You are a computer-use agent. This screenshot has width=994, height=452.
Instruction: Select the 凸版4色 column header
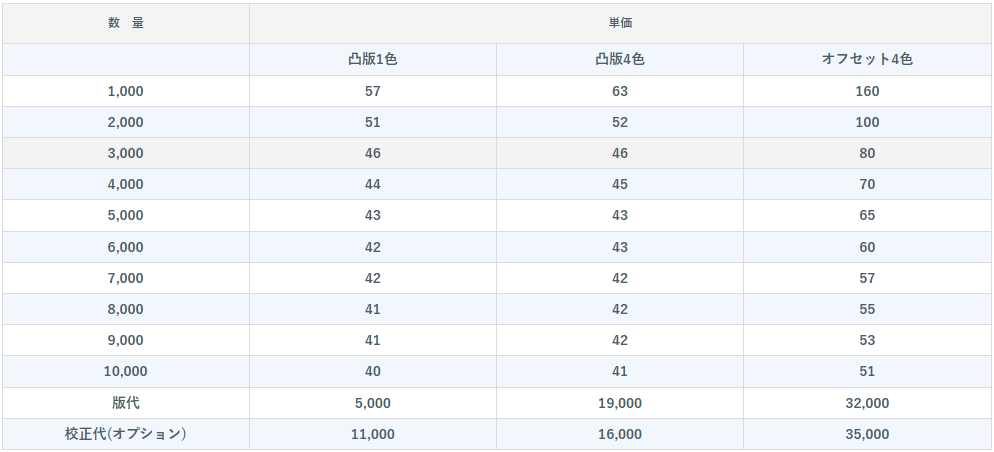tap(620, 60)
